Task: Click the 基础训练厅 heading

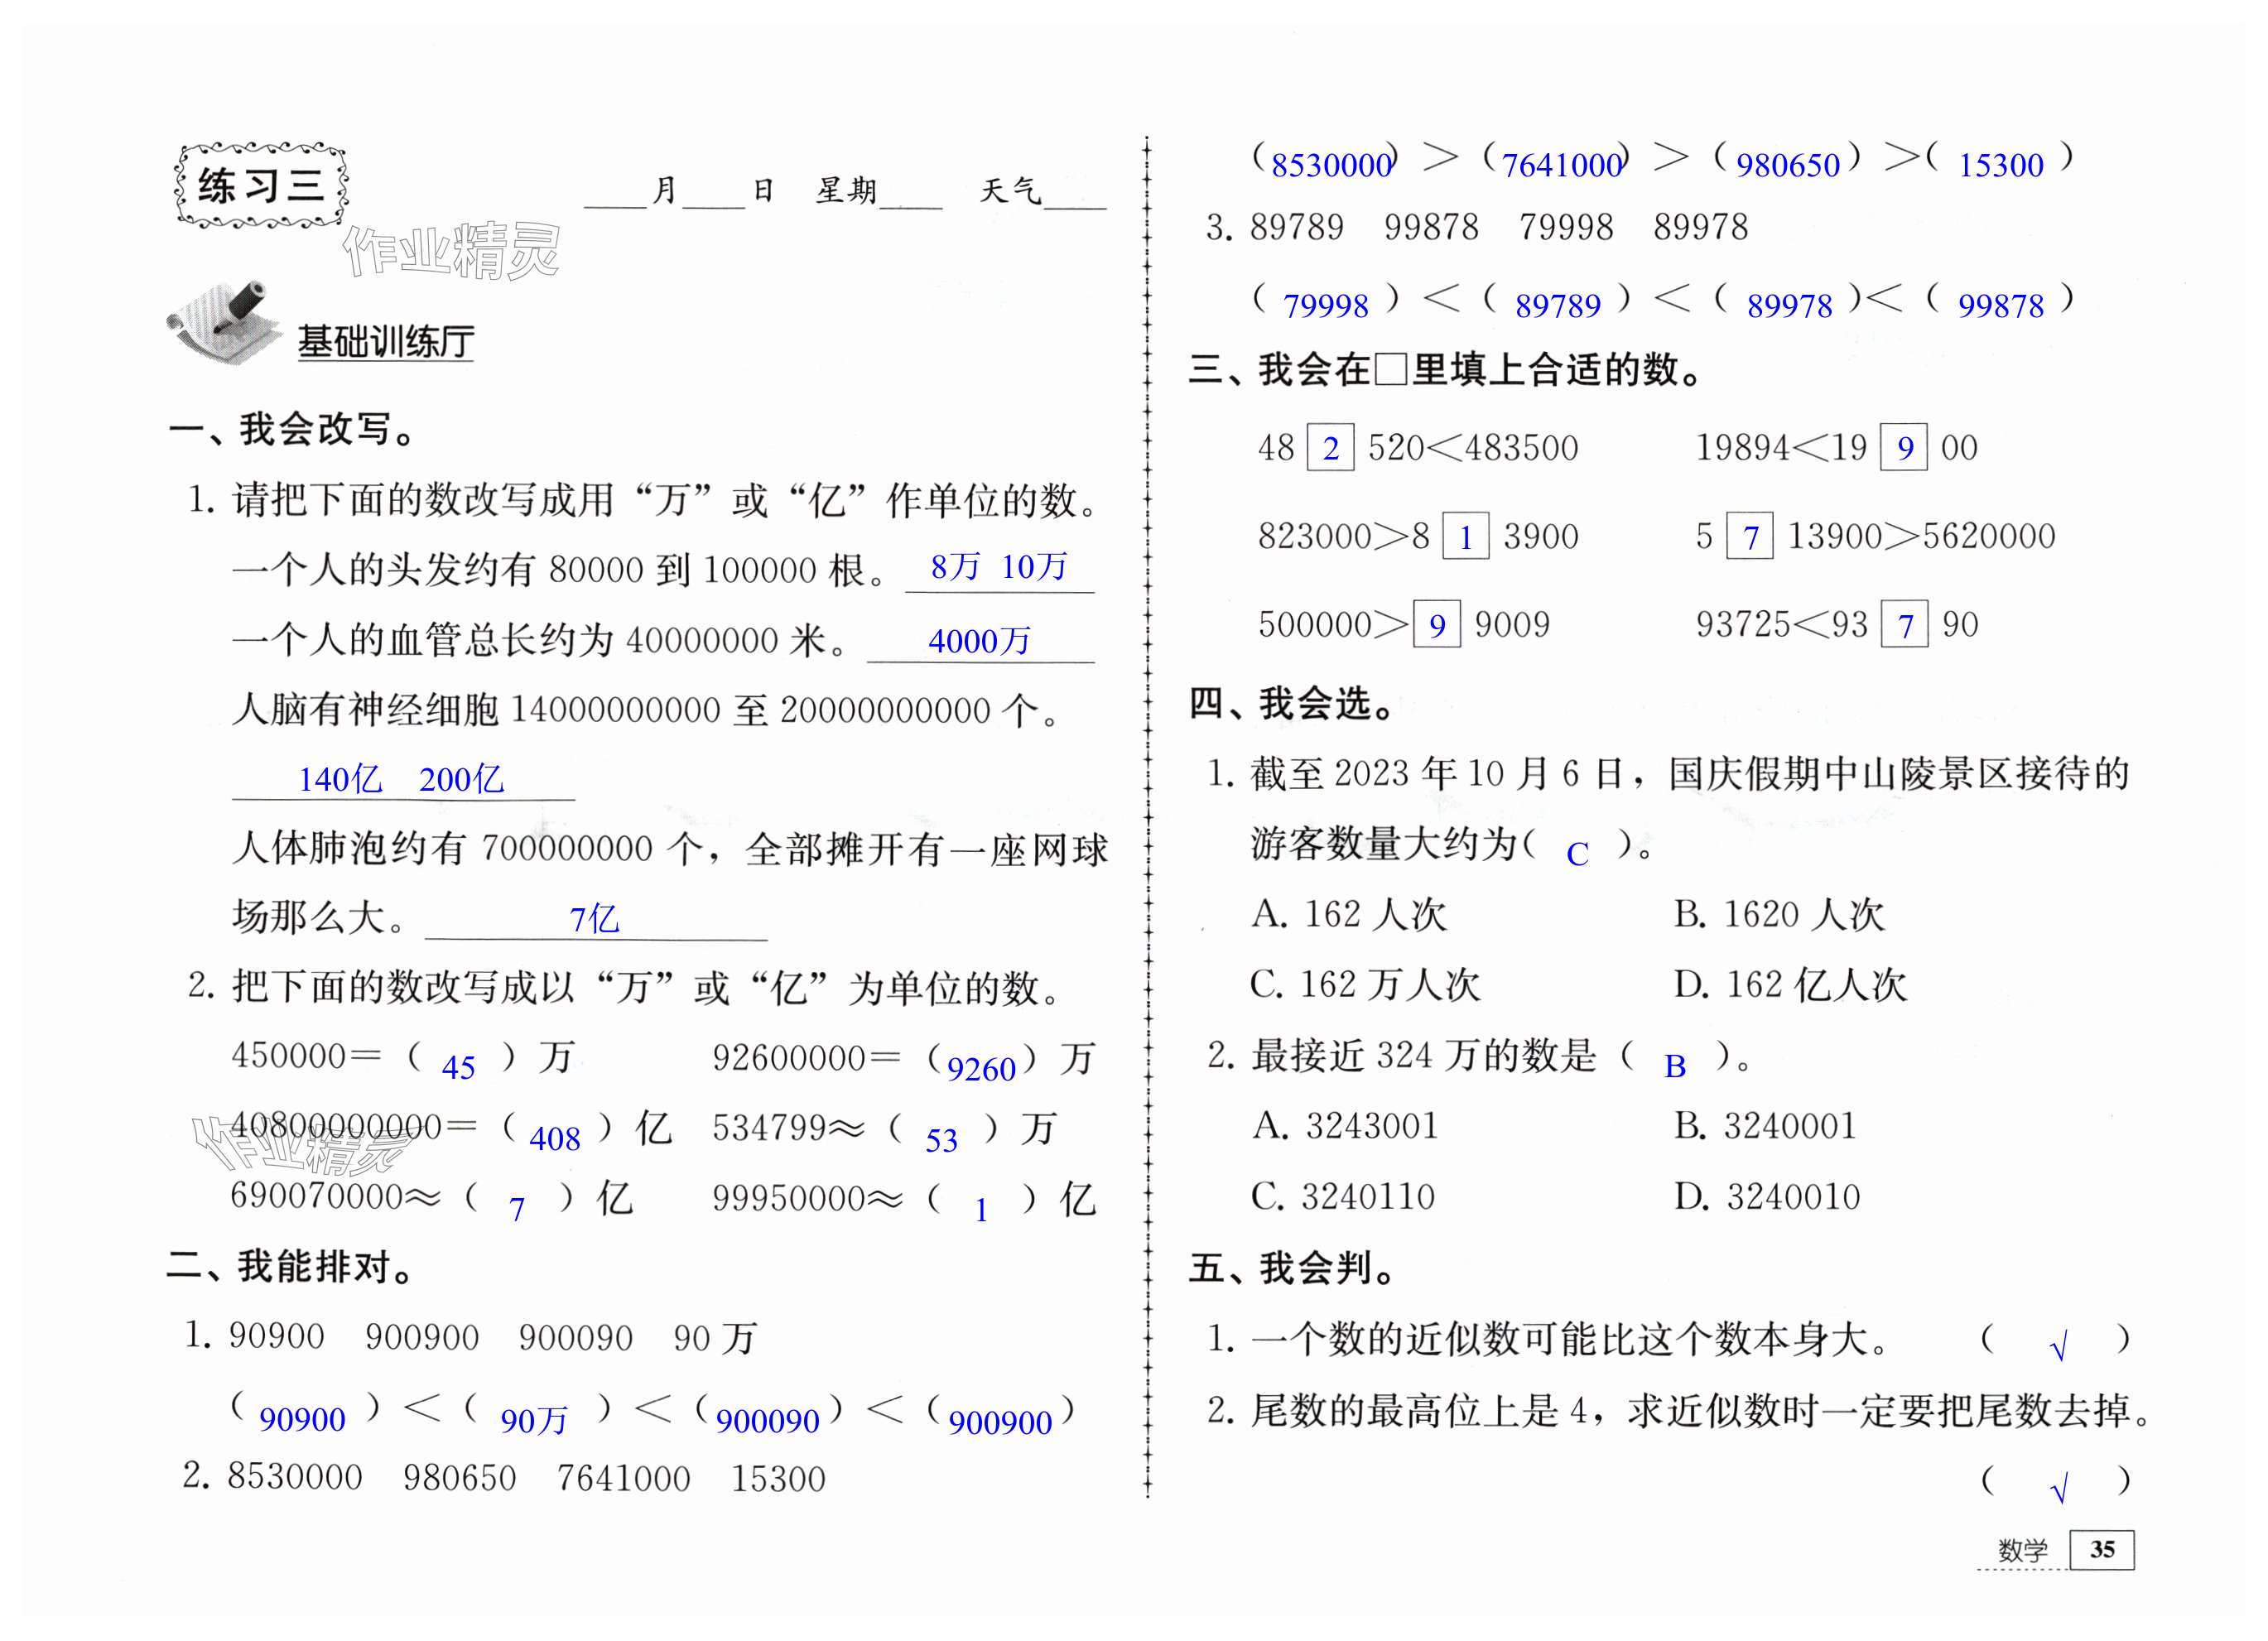Action: click(x=386, y=342)
